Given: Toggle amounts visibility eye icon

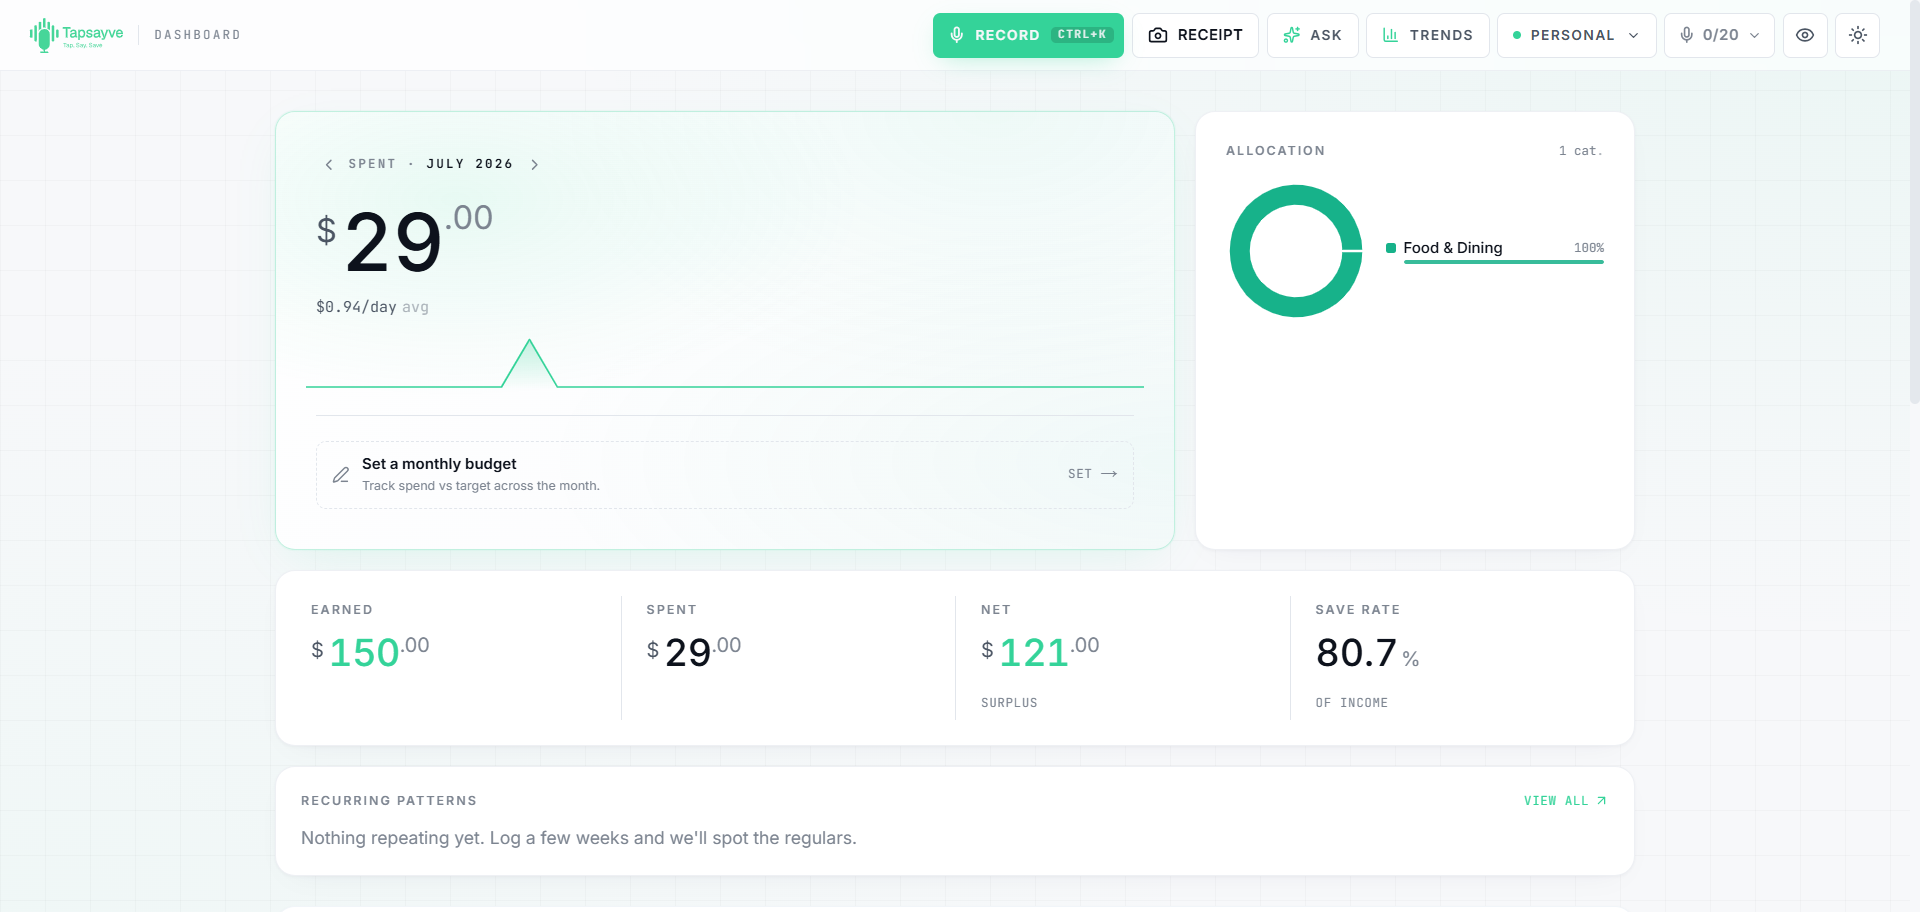Looking at the screenshot, I should pyautogui.click(x=1805, y=35).
